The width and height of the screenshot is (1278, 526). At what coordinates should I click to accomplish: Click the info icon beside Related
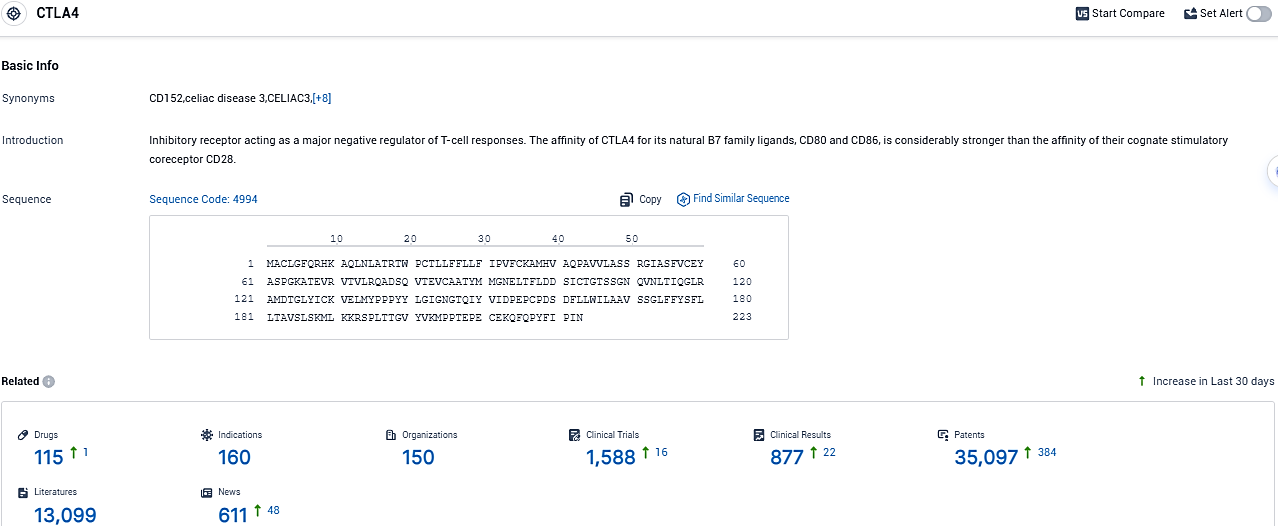[49, 382]
